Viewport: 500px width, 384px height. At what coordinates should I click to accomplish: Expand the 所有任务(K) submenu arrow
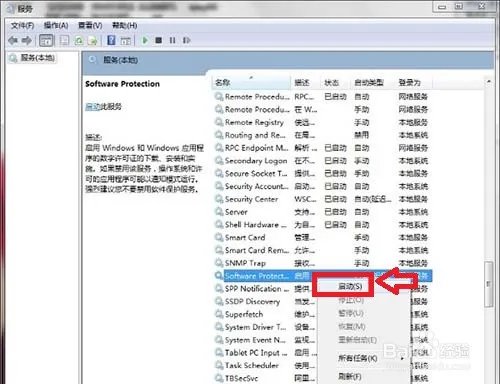tap(402, 358)
